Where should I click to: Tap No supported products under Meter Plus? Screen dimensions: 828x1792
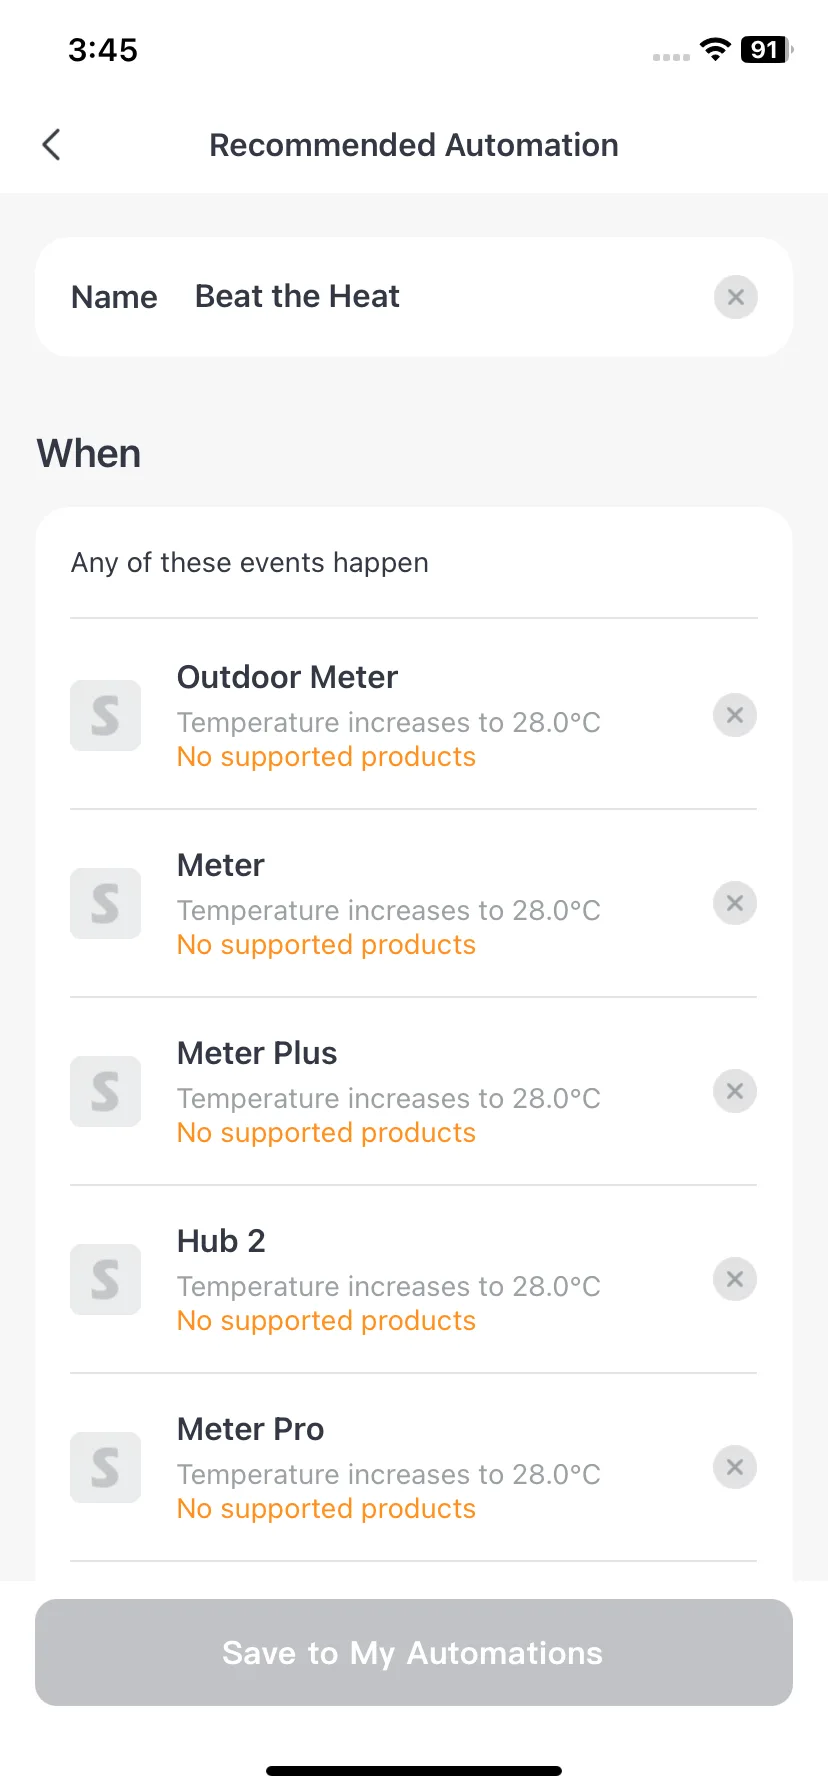(x=326, y=1133)
